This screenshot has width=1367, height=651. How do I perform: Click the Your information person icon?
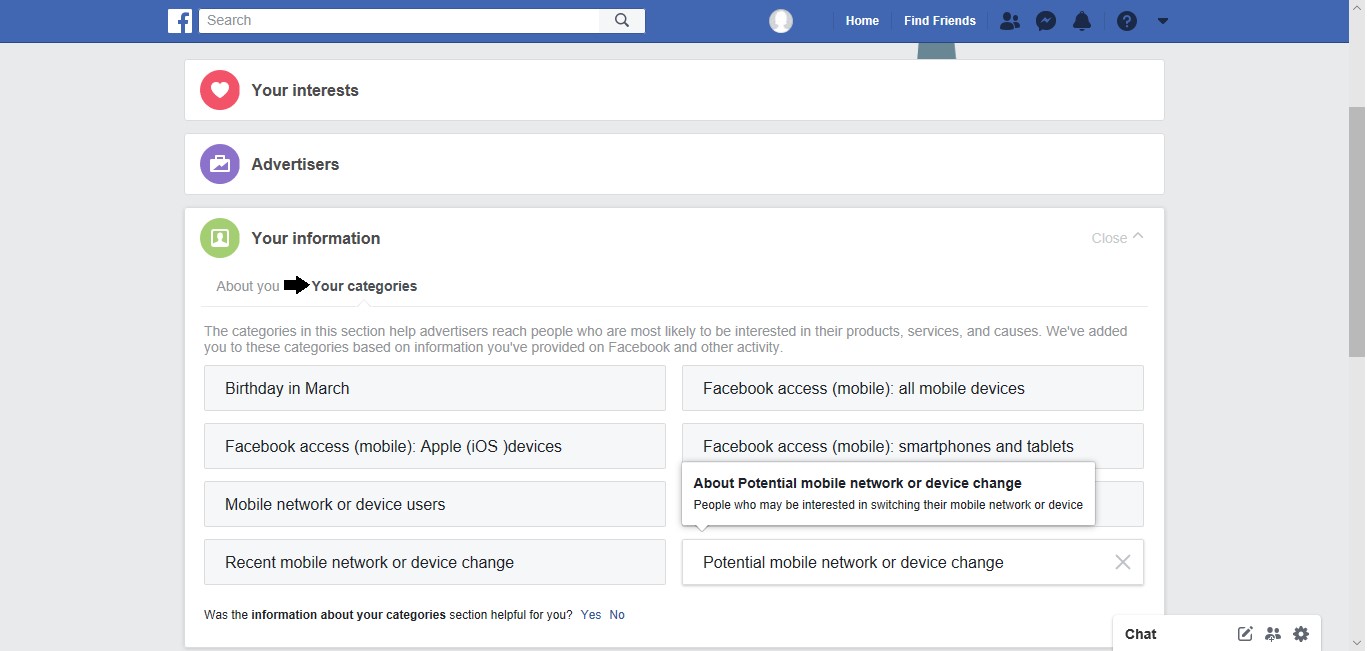[x=220, y=238]
